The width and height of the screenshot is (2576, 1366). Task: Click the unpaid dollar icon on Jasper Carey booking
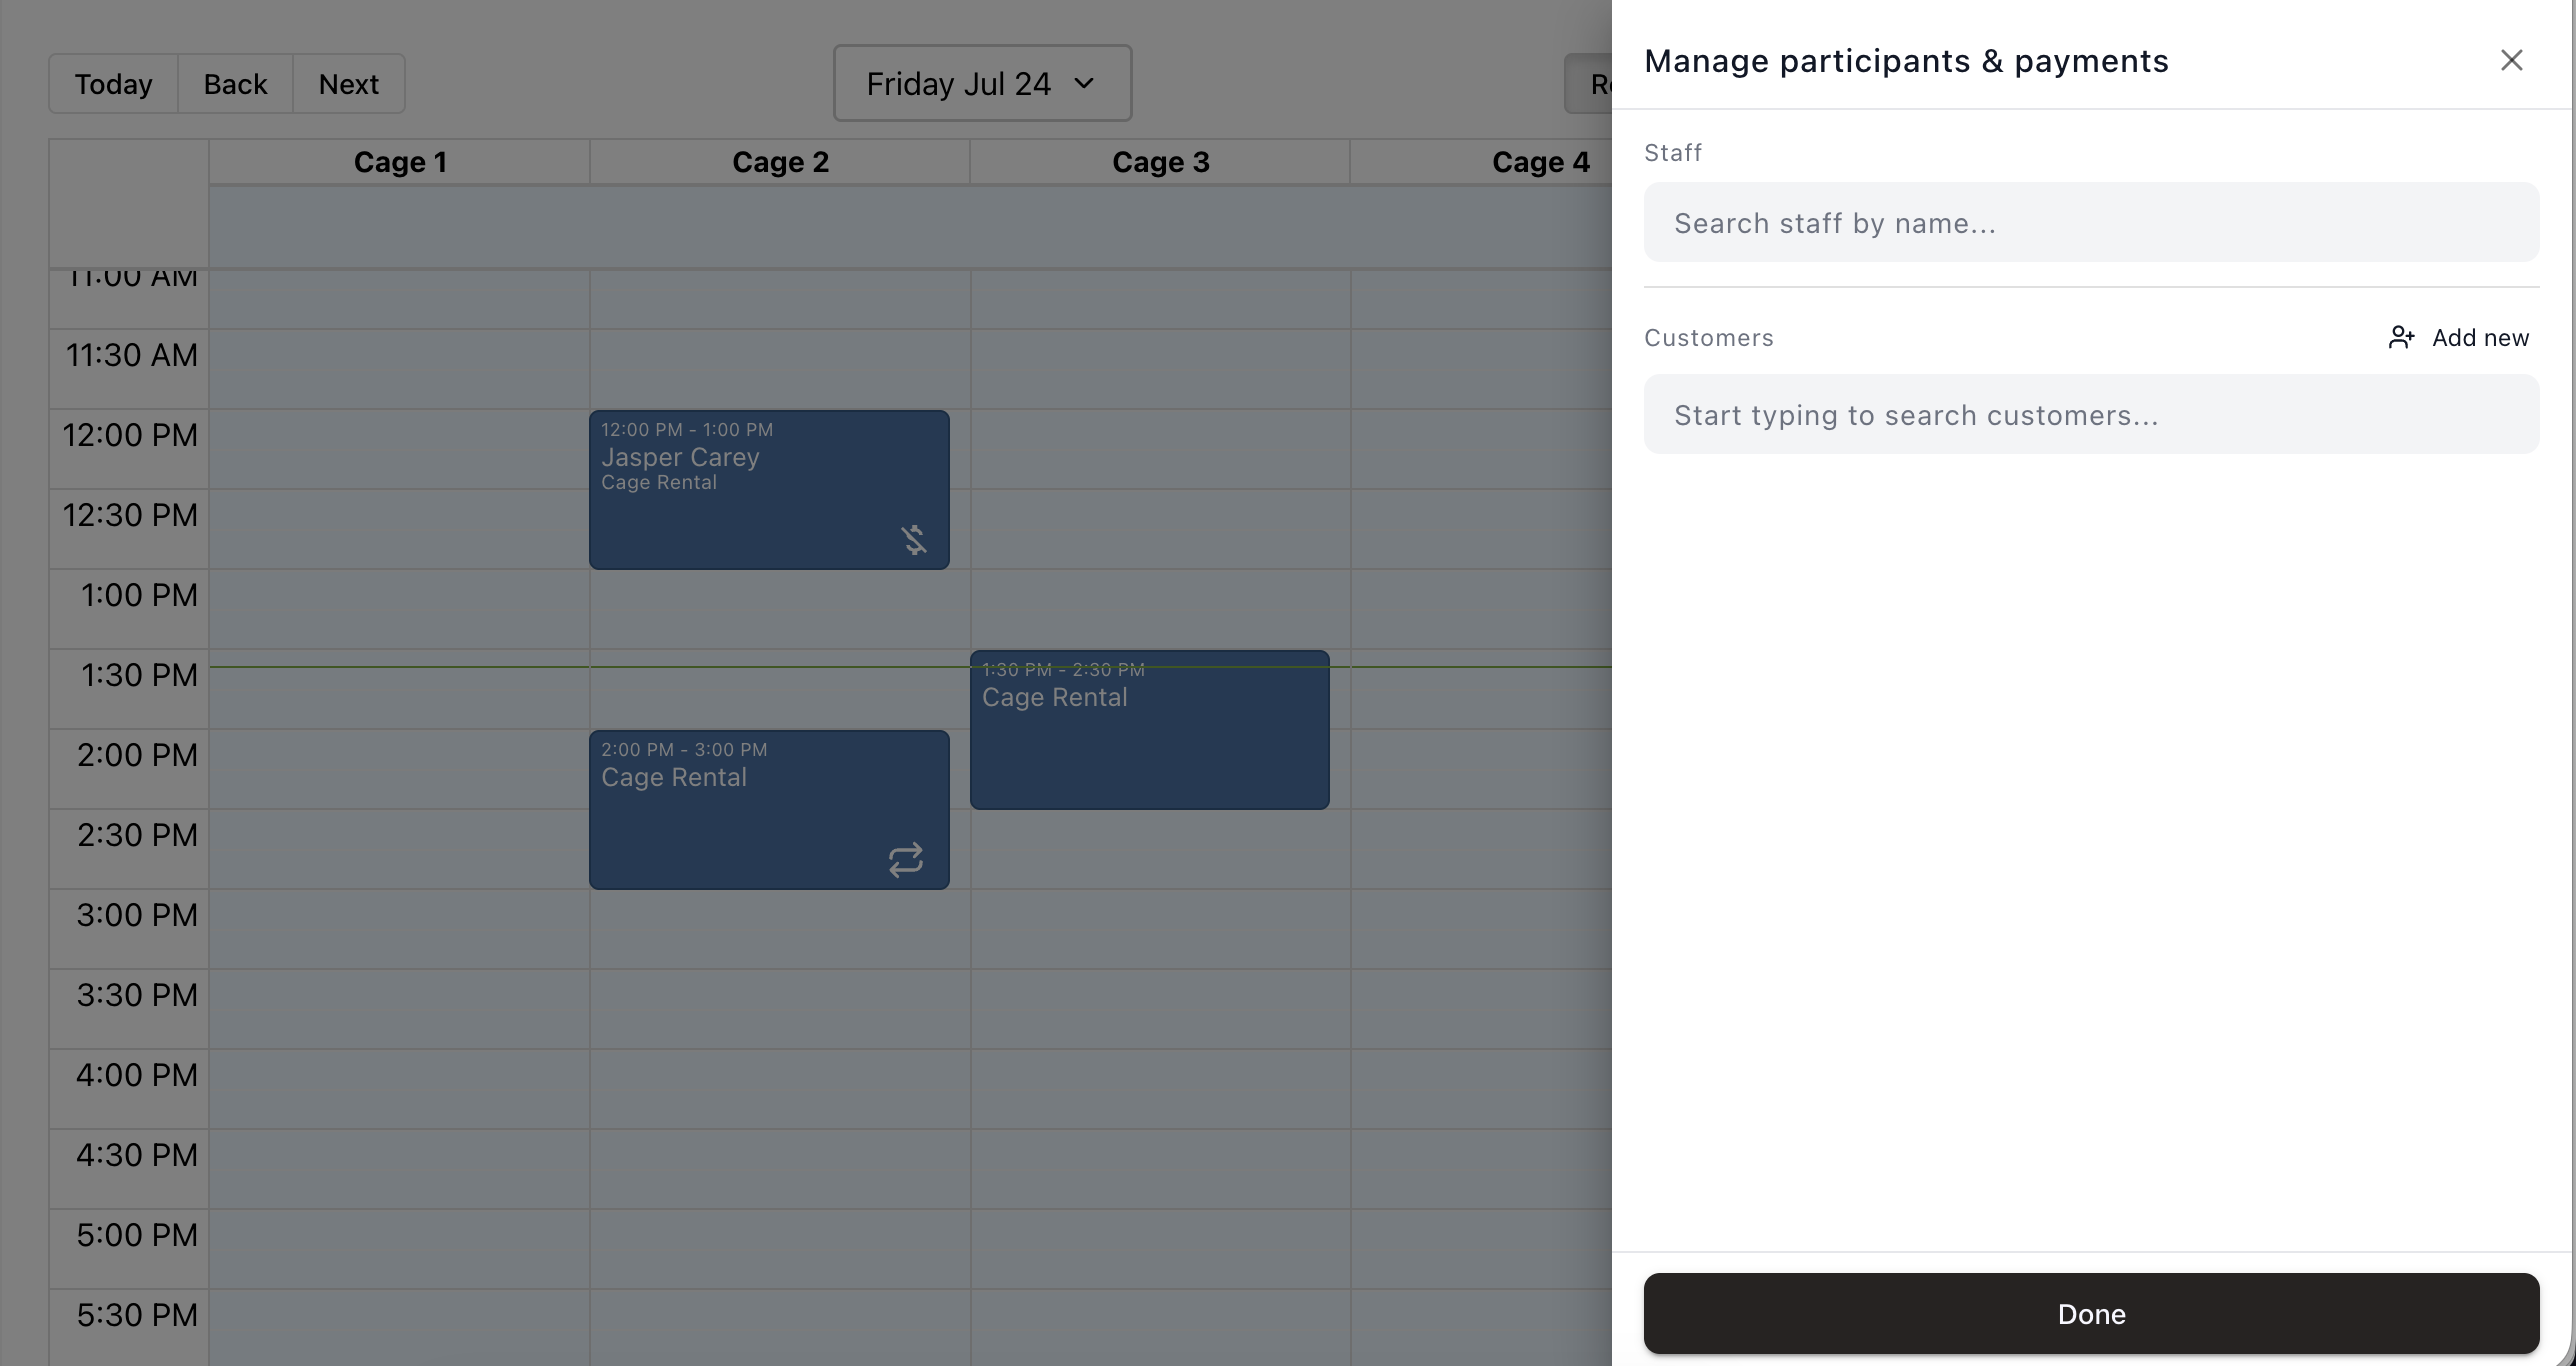point(913,540)
